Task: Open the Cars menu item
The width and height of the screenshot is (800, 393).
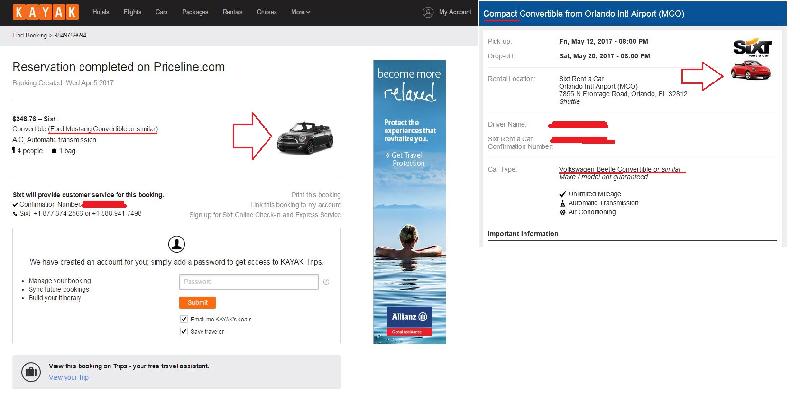Action: coord(161,12)
